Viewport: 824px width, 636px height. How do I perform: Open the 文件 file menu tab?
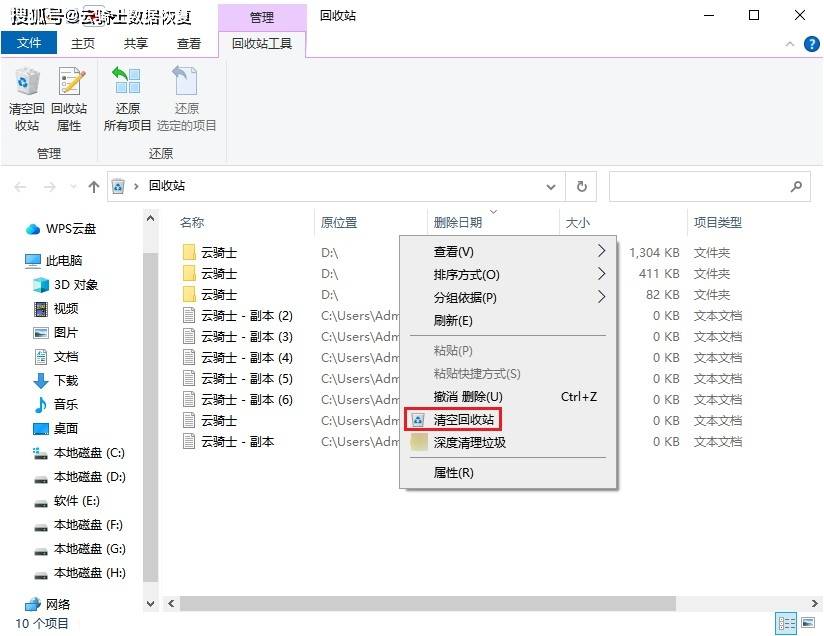(x=29, y=43)
